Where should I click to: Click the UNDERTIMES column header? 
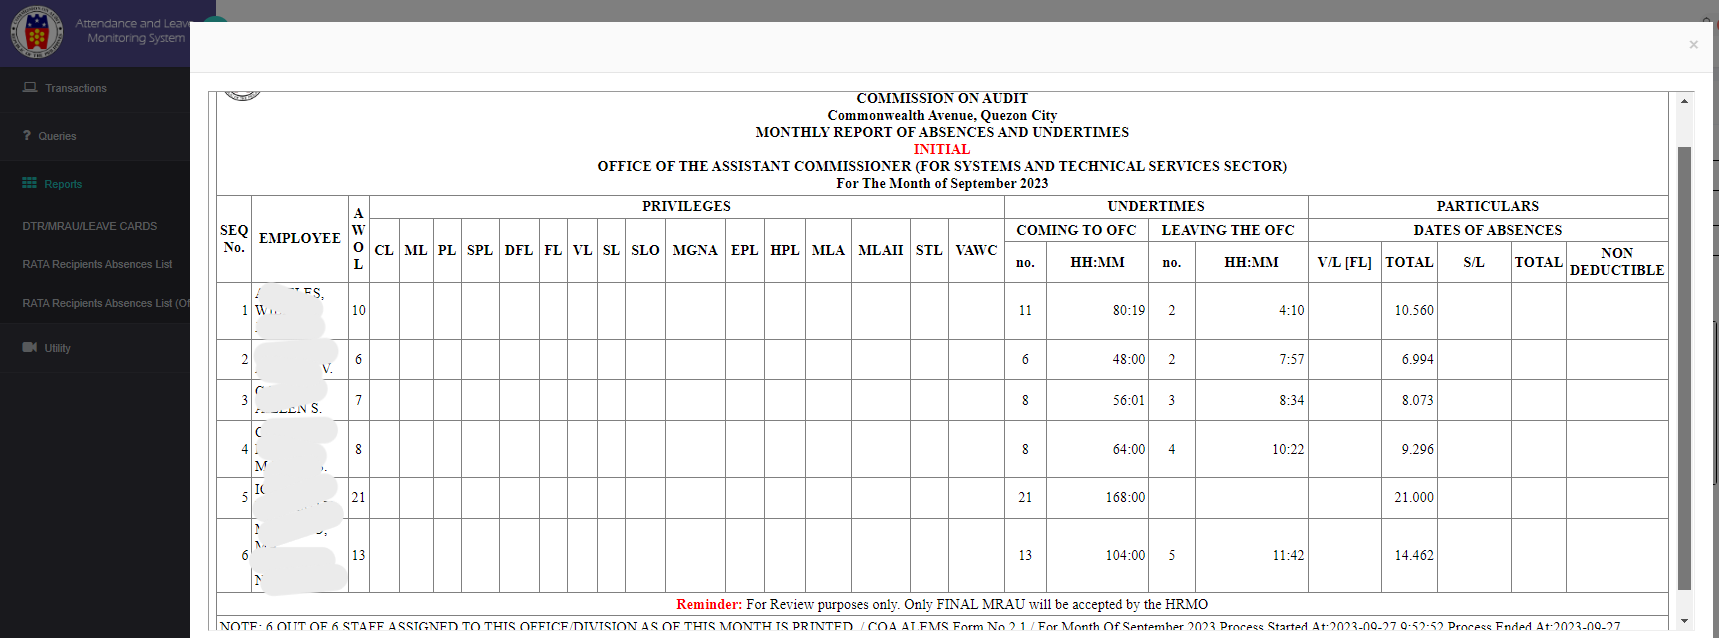pos(1156,206)
